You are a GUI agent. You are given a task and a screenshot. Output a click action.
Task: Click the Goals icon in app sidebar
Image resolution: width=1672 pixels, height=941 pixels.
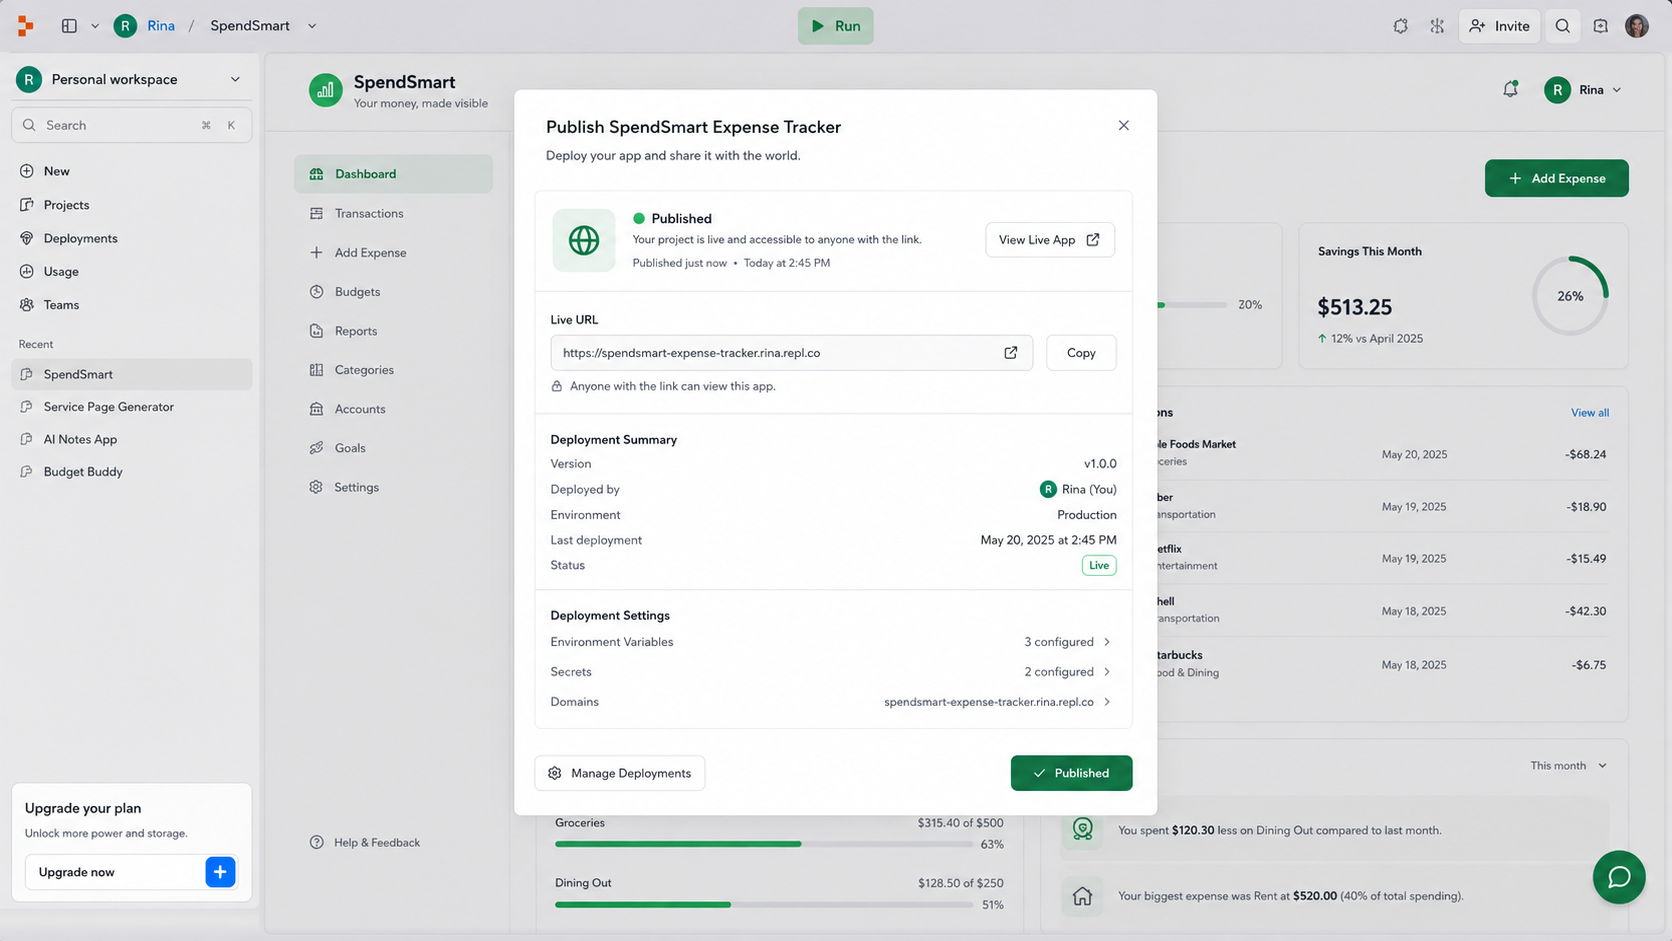pyautogui.click(x=316, y=448)
